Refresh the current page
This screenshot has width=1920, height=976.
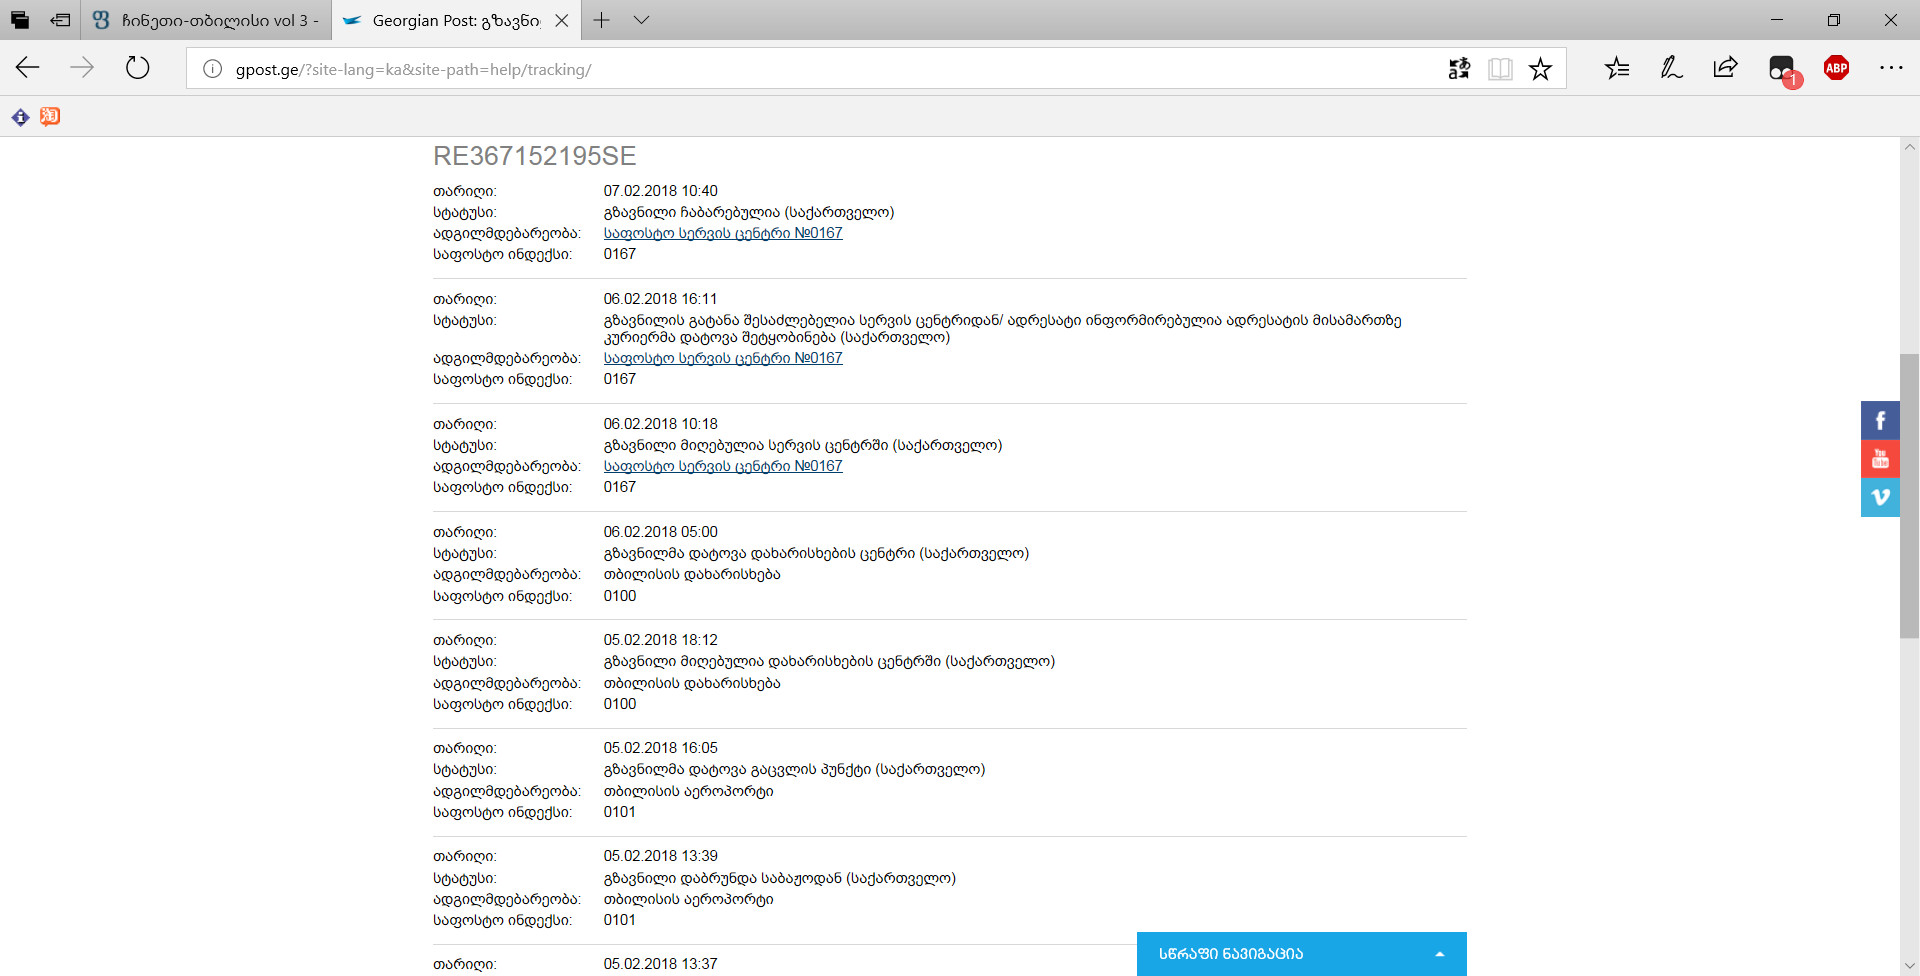pyautogui.click(x=138, y=68)
